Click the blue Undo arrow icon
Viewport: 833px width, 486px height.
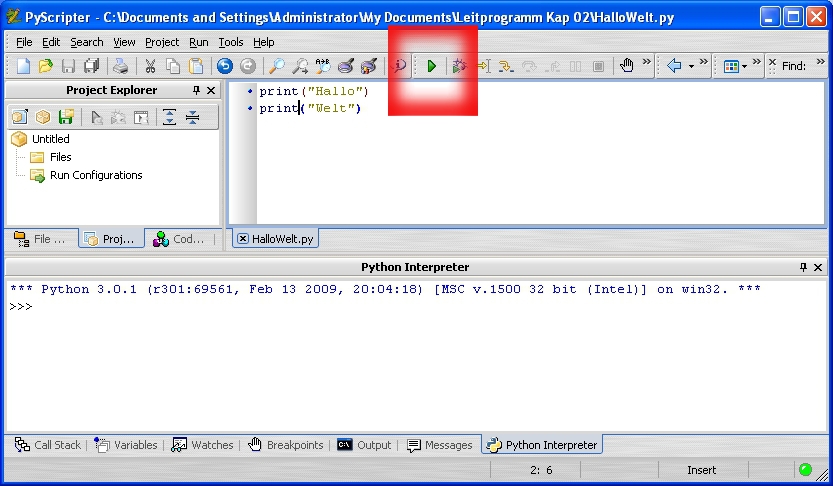pos(224,66)
